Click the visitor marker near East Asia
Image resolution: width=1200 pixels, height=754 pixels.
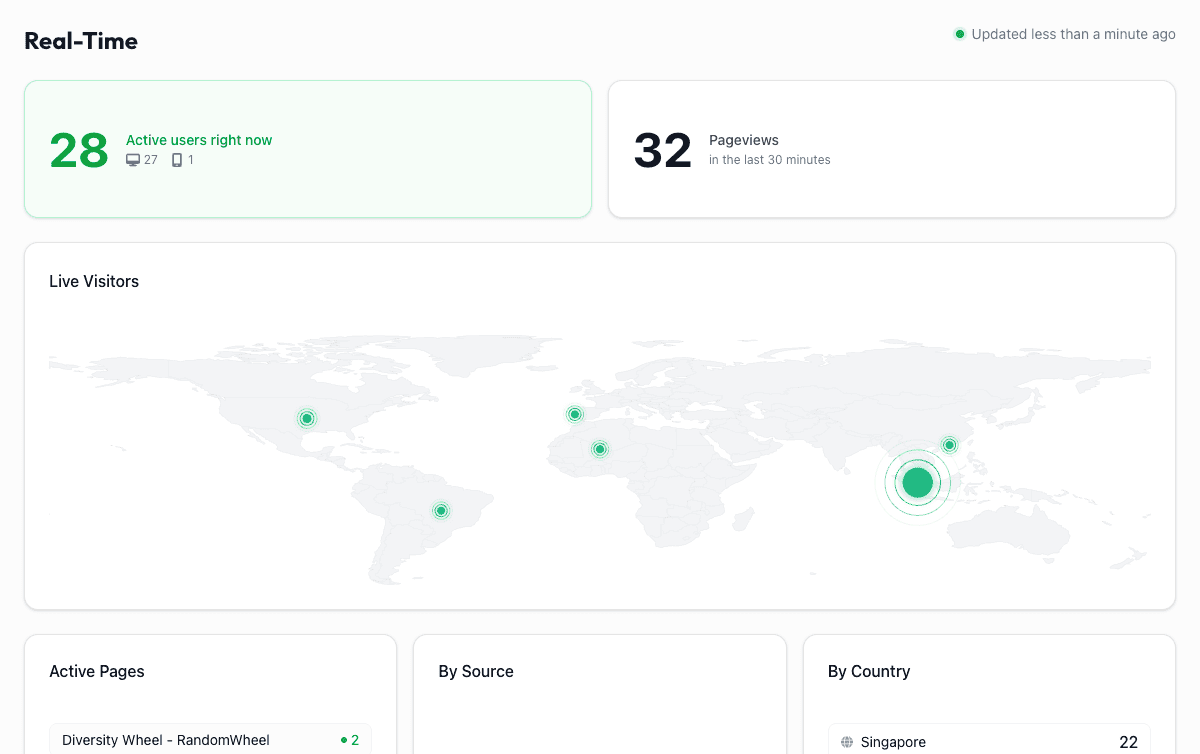(948, 444)
